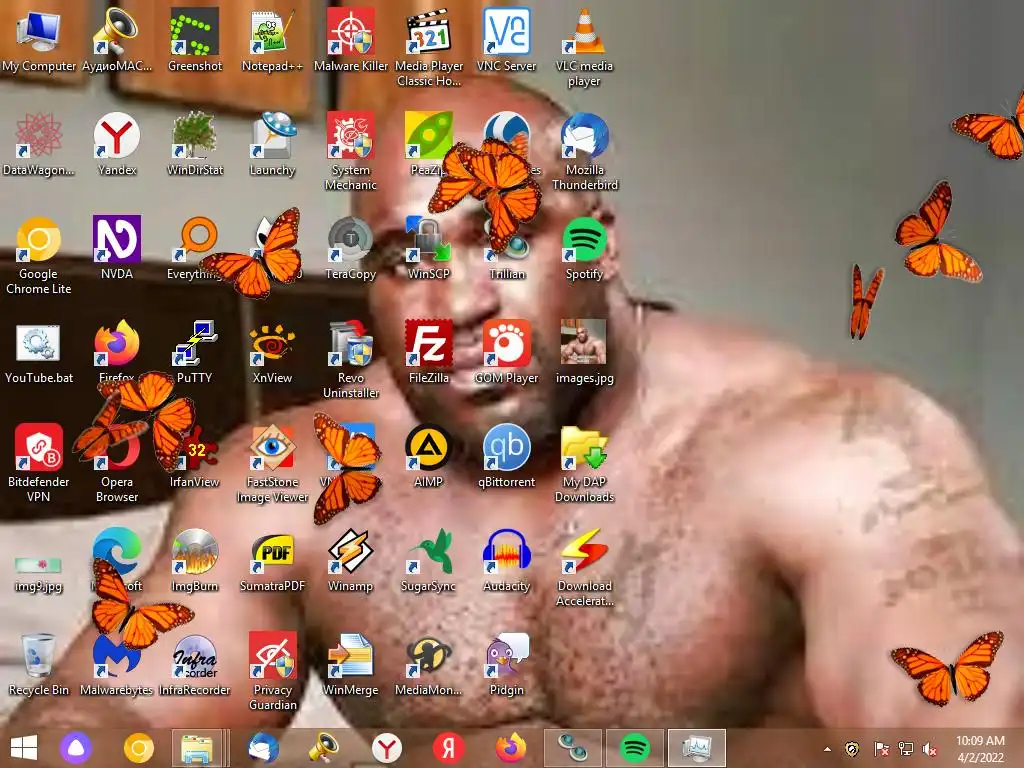The image size is (1024, 768).
Task: Open the Windows Start menu
Action: point(24,748)
